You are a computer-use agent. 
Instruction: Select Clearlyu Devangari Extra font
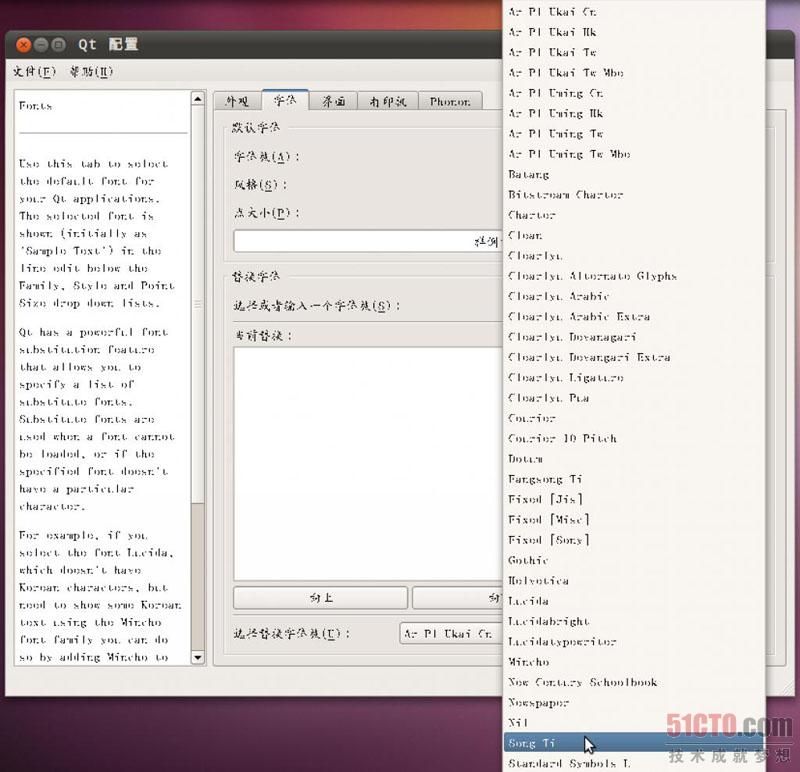point(634,357)
